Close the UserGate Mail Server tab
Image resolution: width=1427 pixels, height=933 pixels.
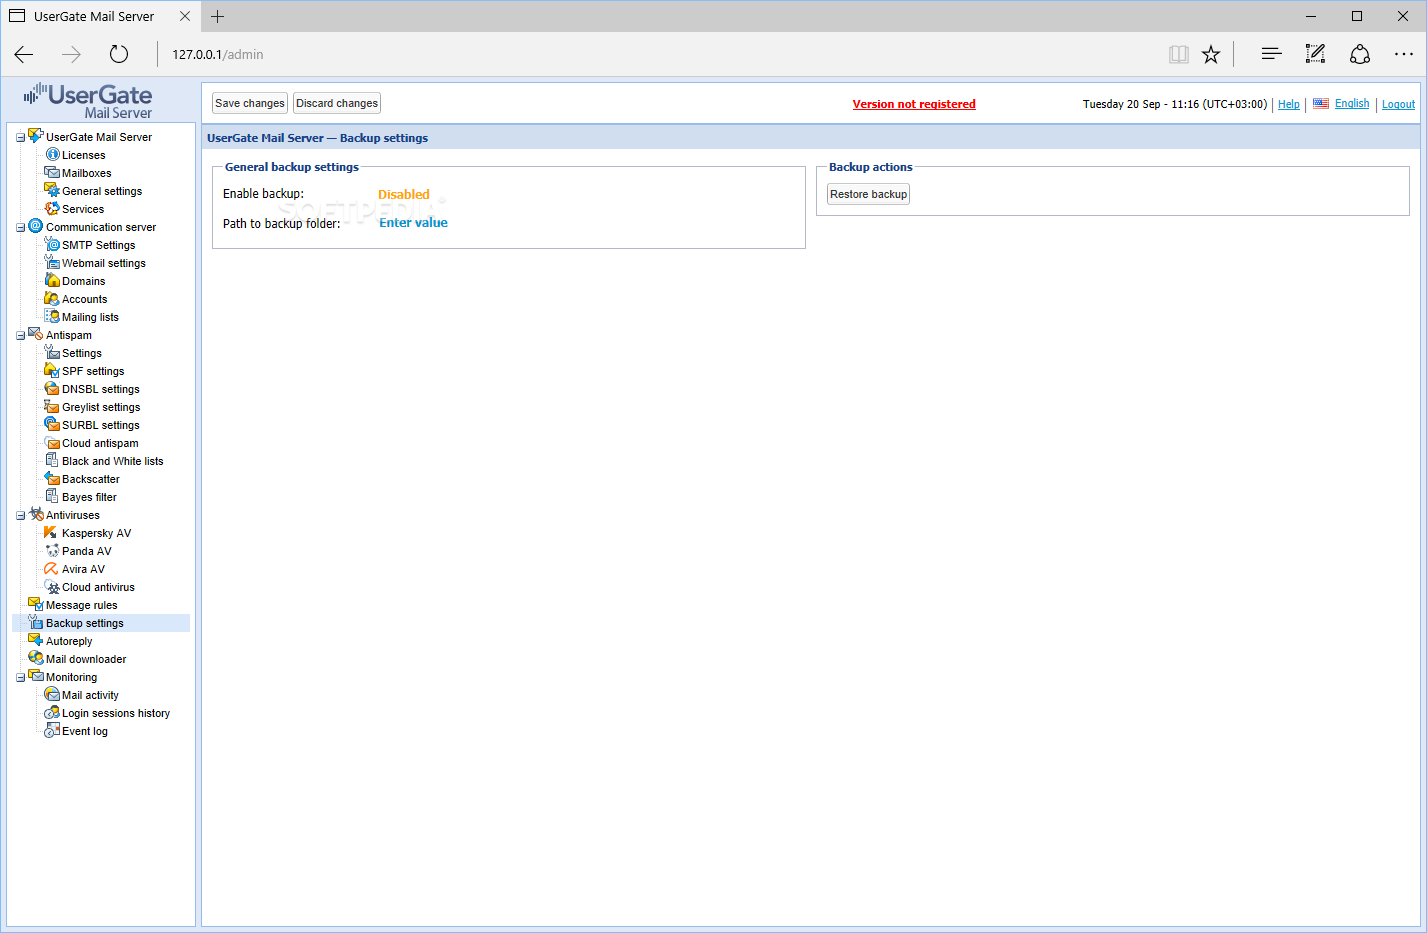pos(185,16)
